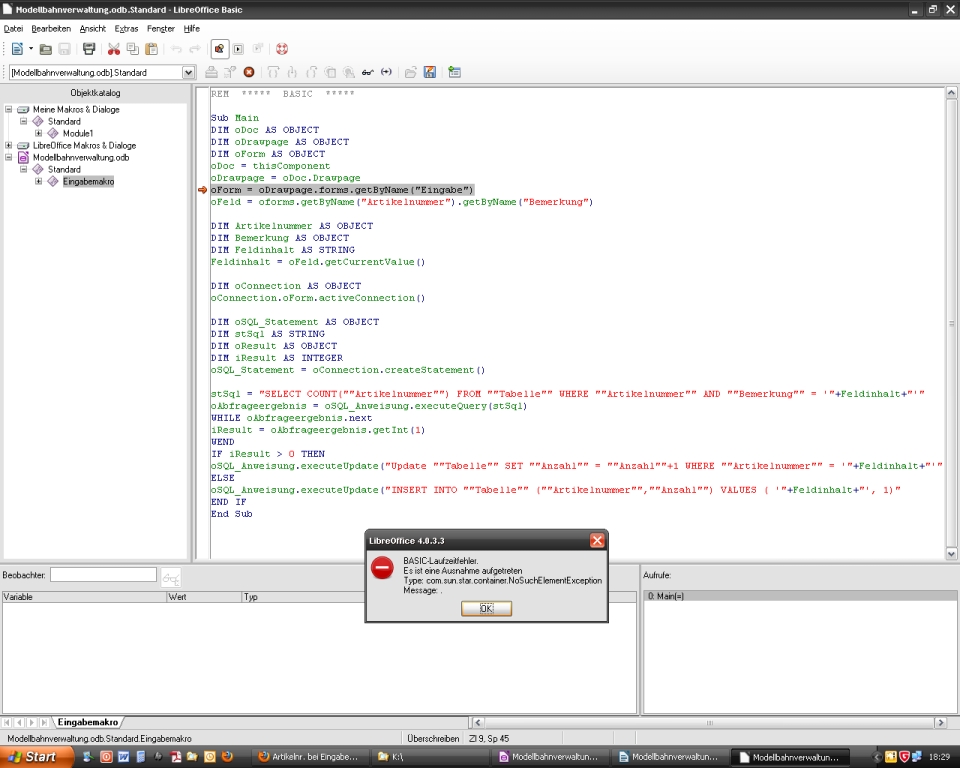Click the code editor's scroll up arrow

pos(951,93)
